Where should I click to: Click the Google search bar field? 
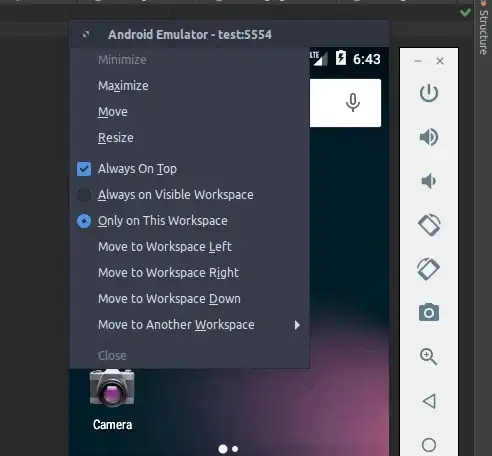click(x=345, y=103)
